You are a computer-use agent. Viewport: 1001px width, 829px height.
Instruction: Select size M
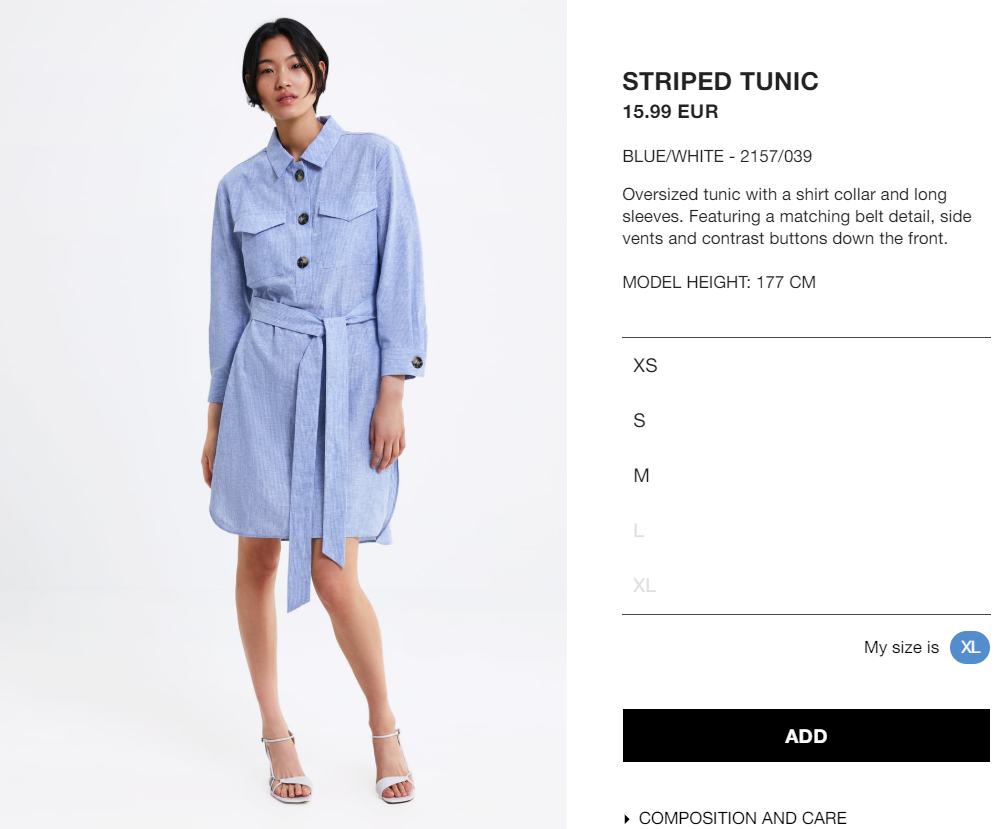coord(806,475)
